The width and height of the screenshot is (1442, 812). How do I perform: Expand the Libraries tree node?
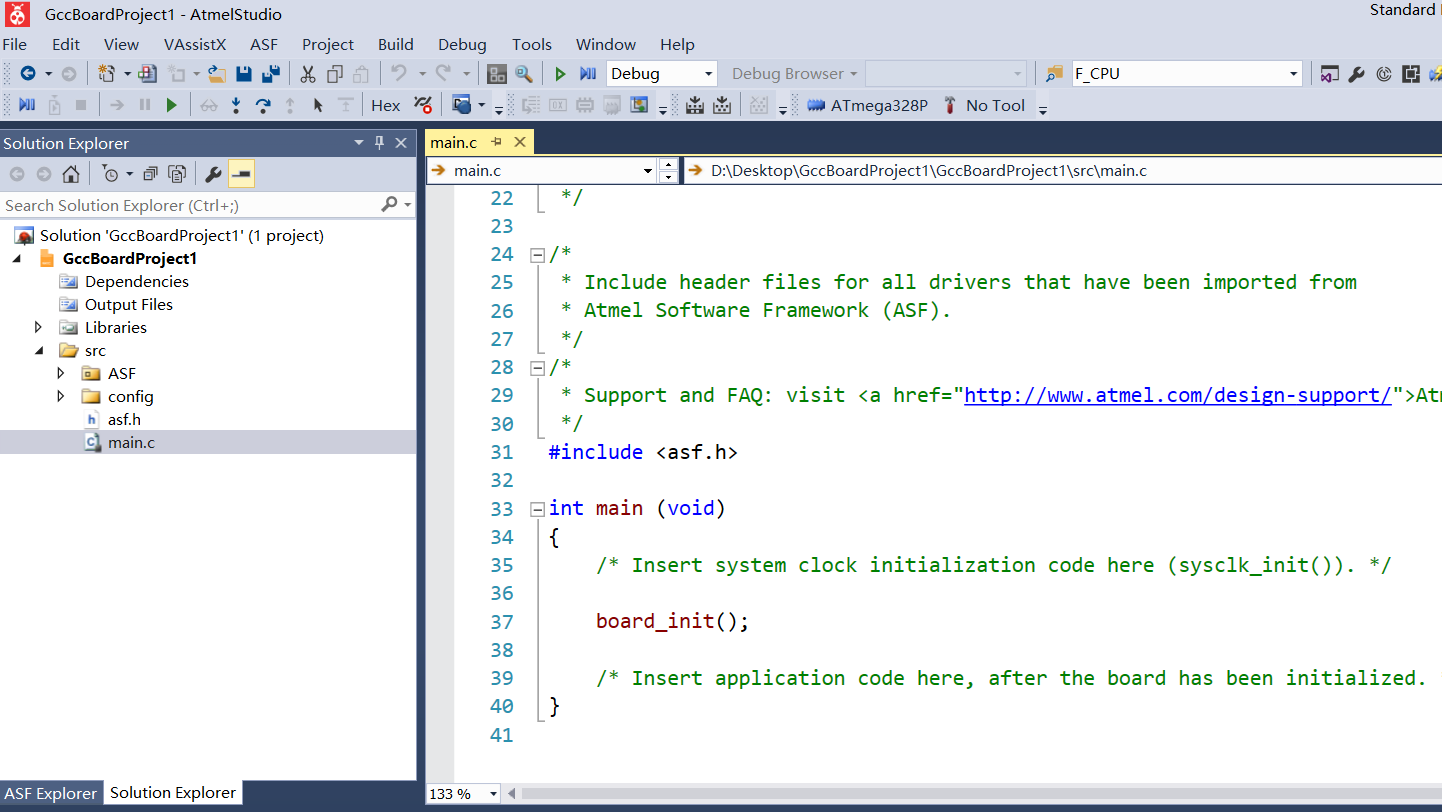click(38, 327)
